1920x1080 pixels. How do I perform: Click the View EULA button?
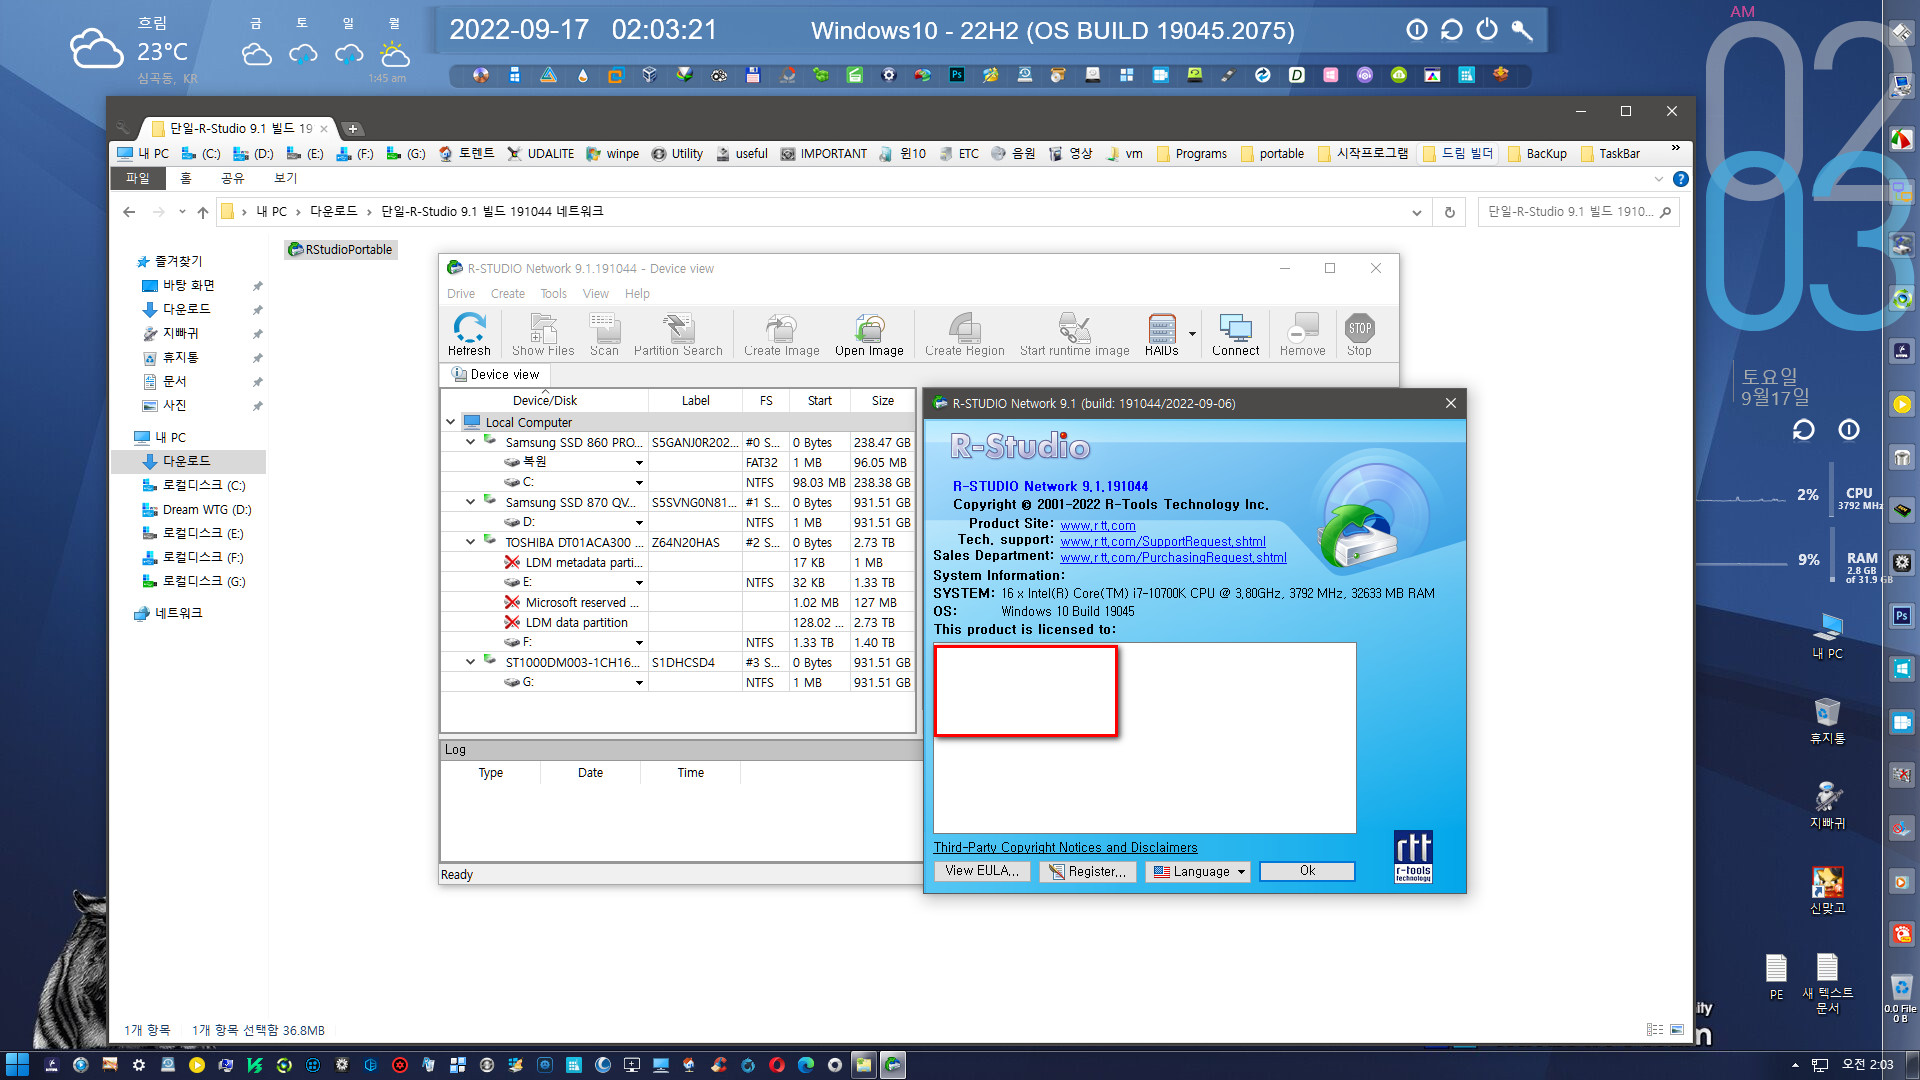pos(982,871)
